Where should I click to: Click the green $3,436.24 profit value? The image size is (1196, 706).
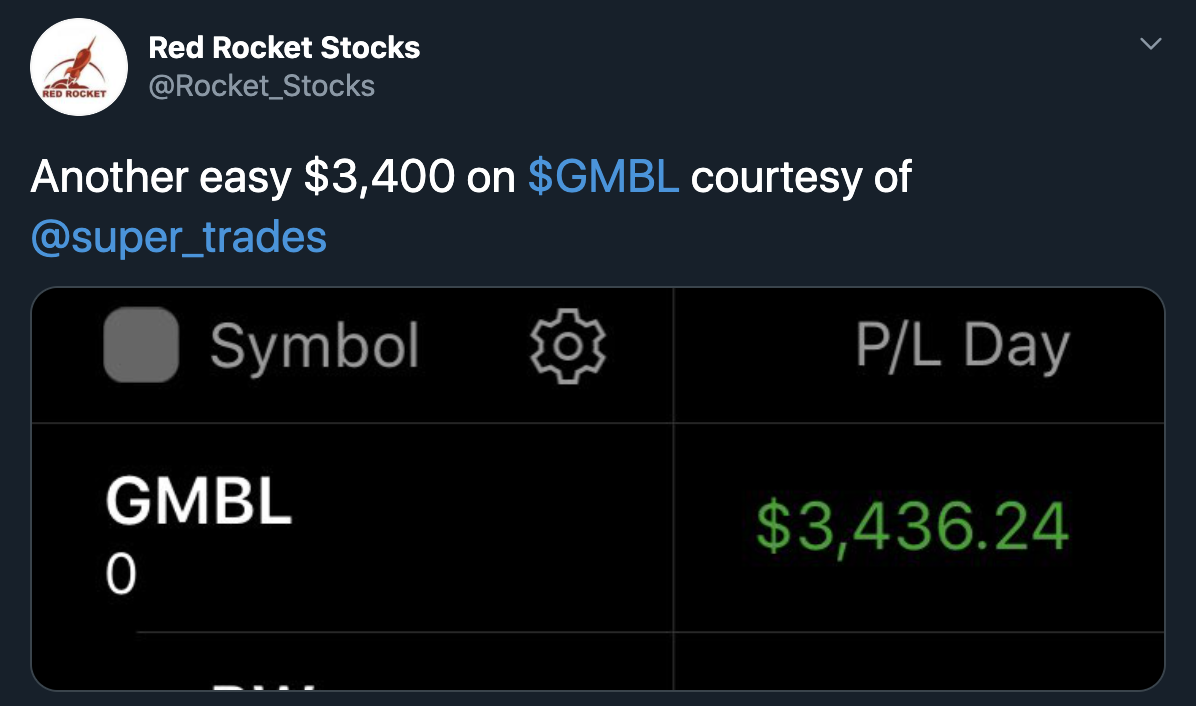click(911, 527)
